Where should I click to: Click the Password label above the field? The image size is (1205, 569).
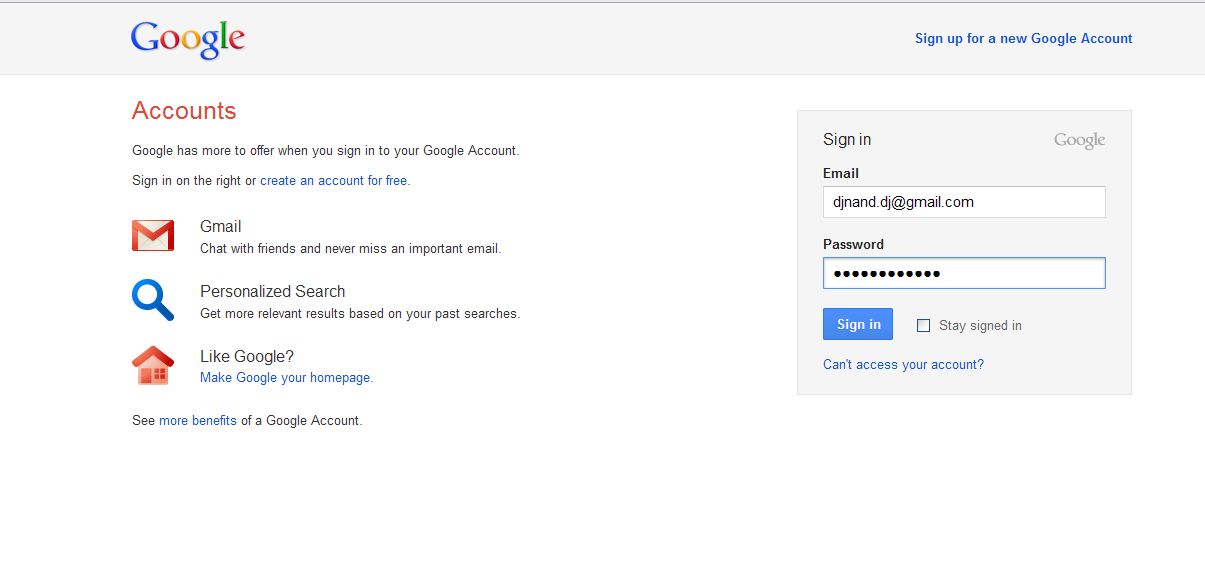(853, 245)
